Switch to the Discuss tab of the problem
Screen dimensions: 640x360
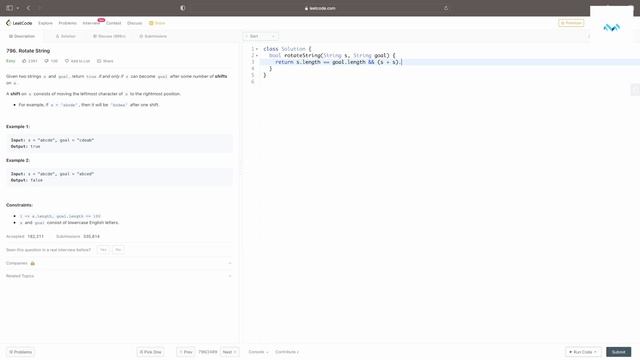(109, 36)
